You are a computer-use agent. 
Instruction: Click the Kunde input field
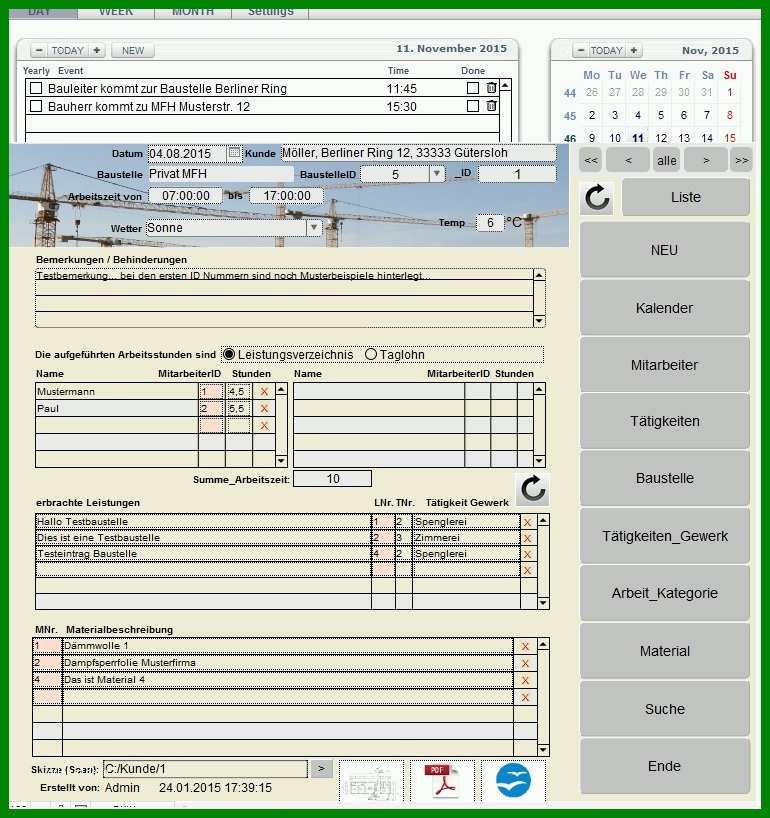click(x=418, y=153)
